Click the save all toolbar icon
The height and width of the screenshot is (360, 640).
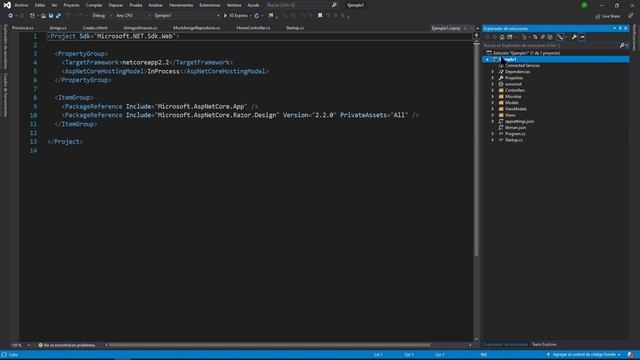58,16
